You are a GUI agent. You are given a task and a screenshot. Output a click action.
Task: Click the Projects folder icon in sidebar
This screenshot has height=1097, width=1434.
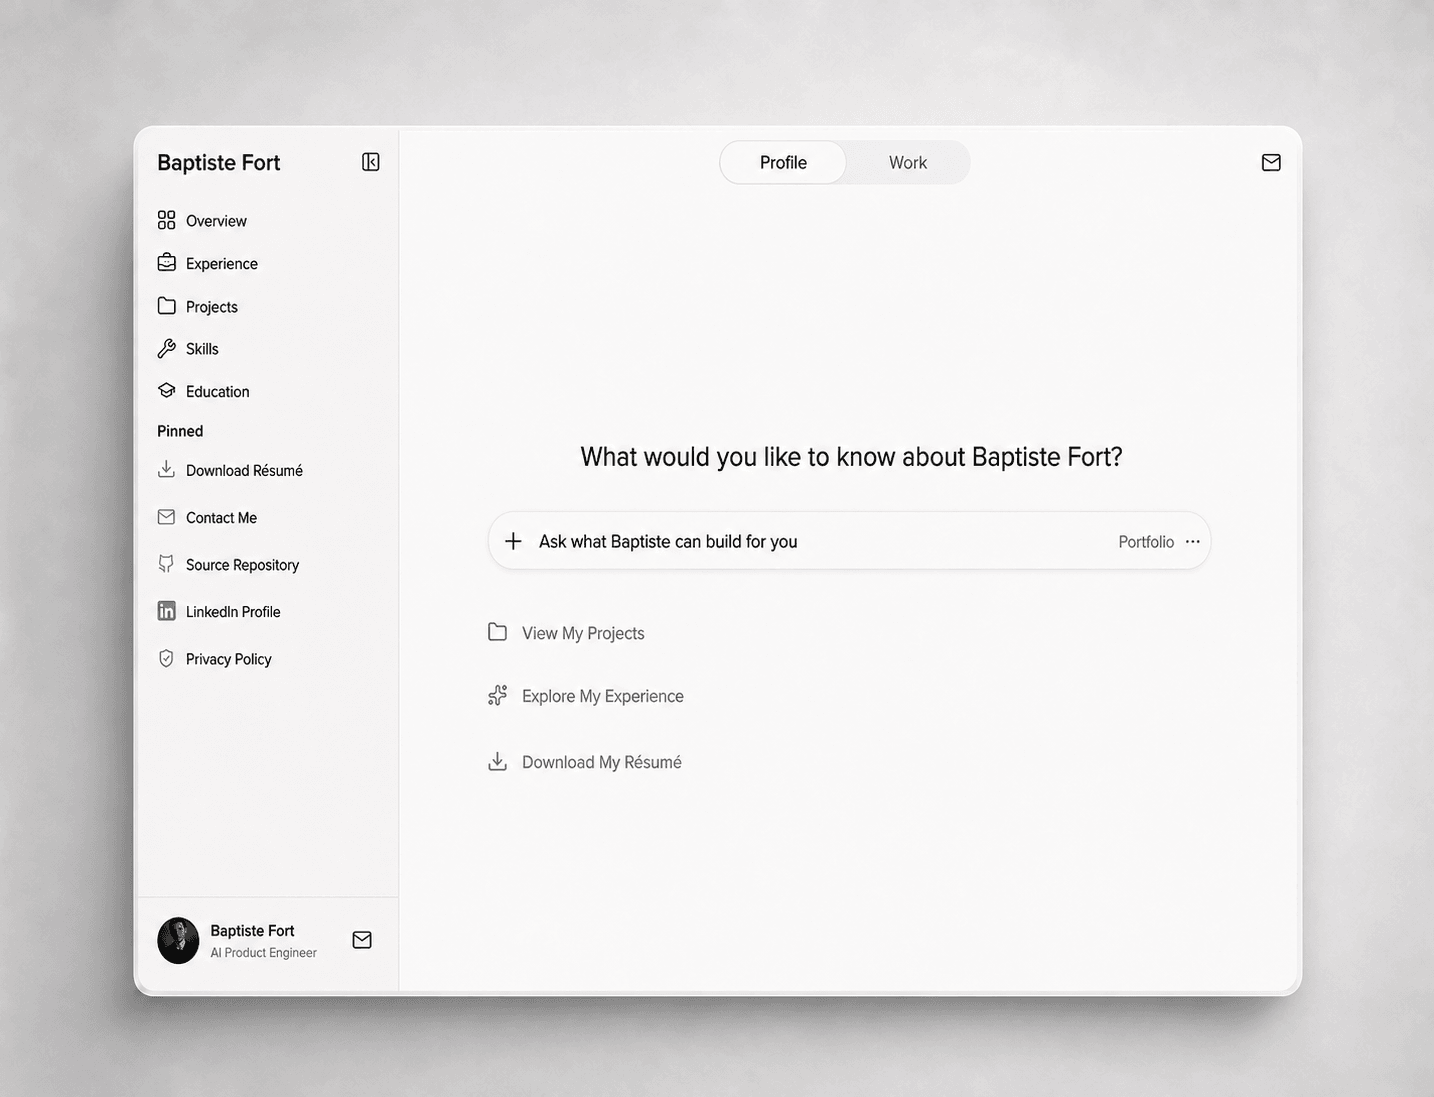pos(167,306)
